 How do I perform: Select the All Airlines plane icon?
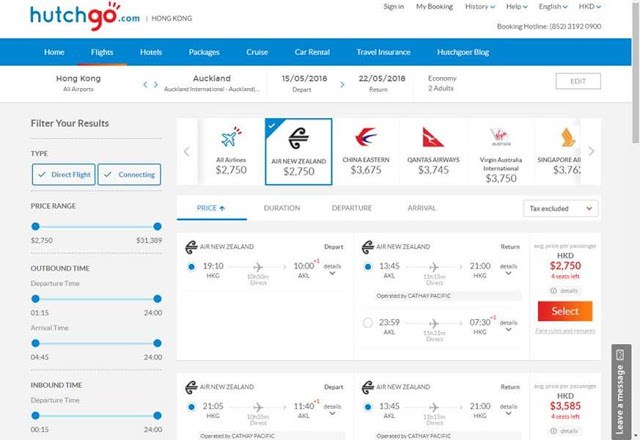tap(231, 137)
